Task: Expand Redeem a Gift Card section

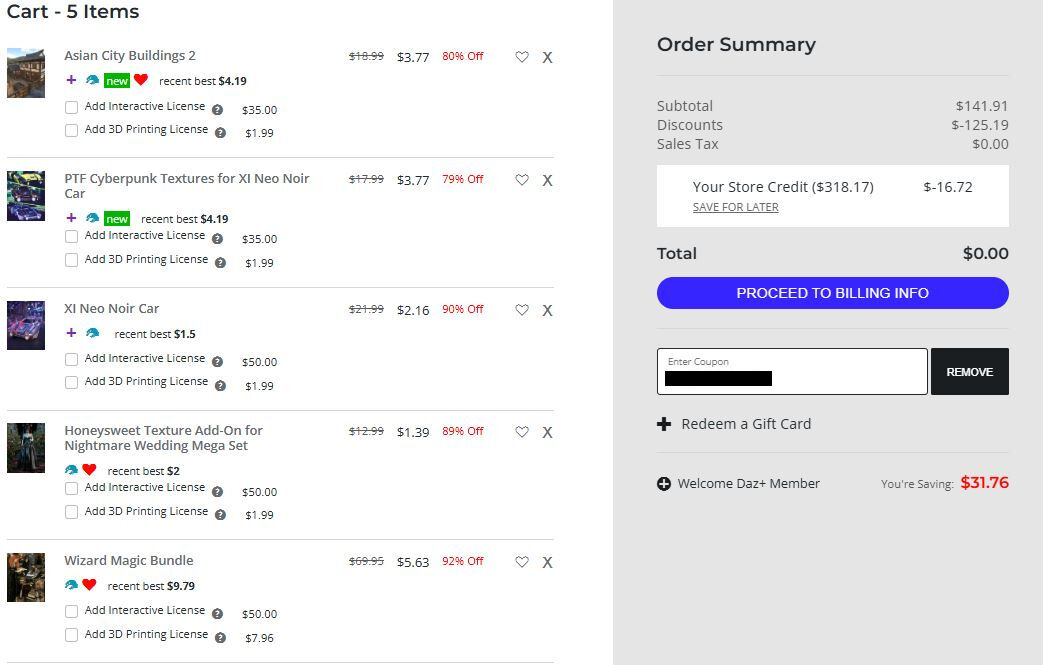Action: pos(734,424)
